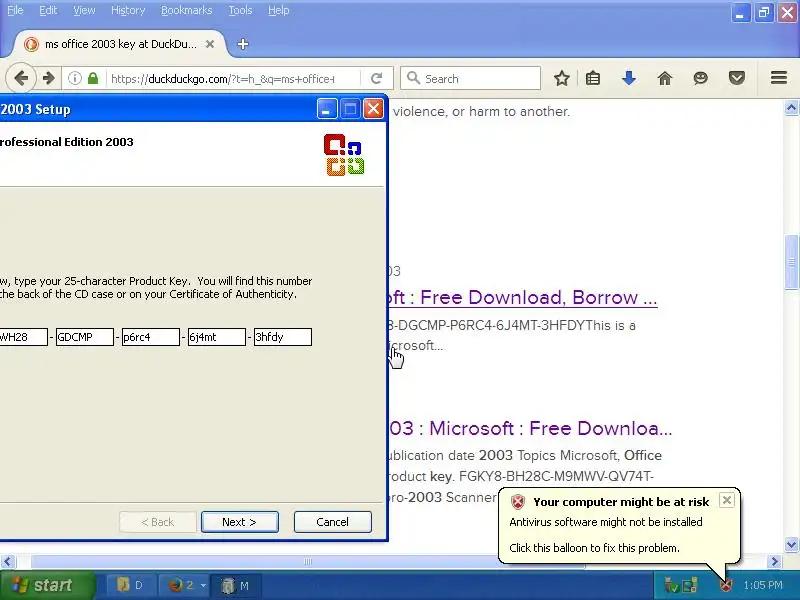Viewport: 800px width, 600px height.
Task: Open the View menu in Firefox
Action: coord(84,10)
